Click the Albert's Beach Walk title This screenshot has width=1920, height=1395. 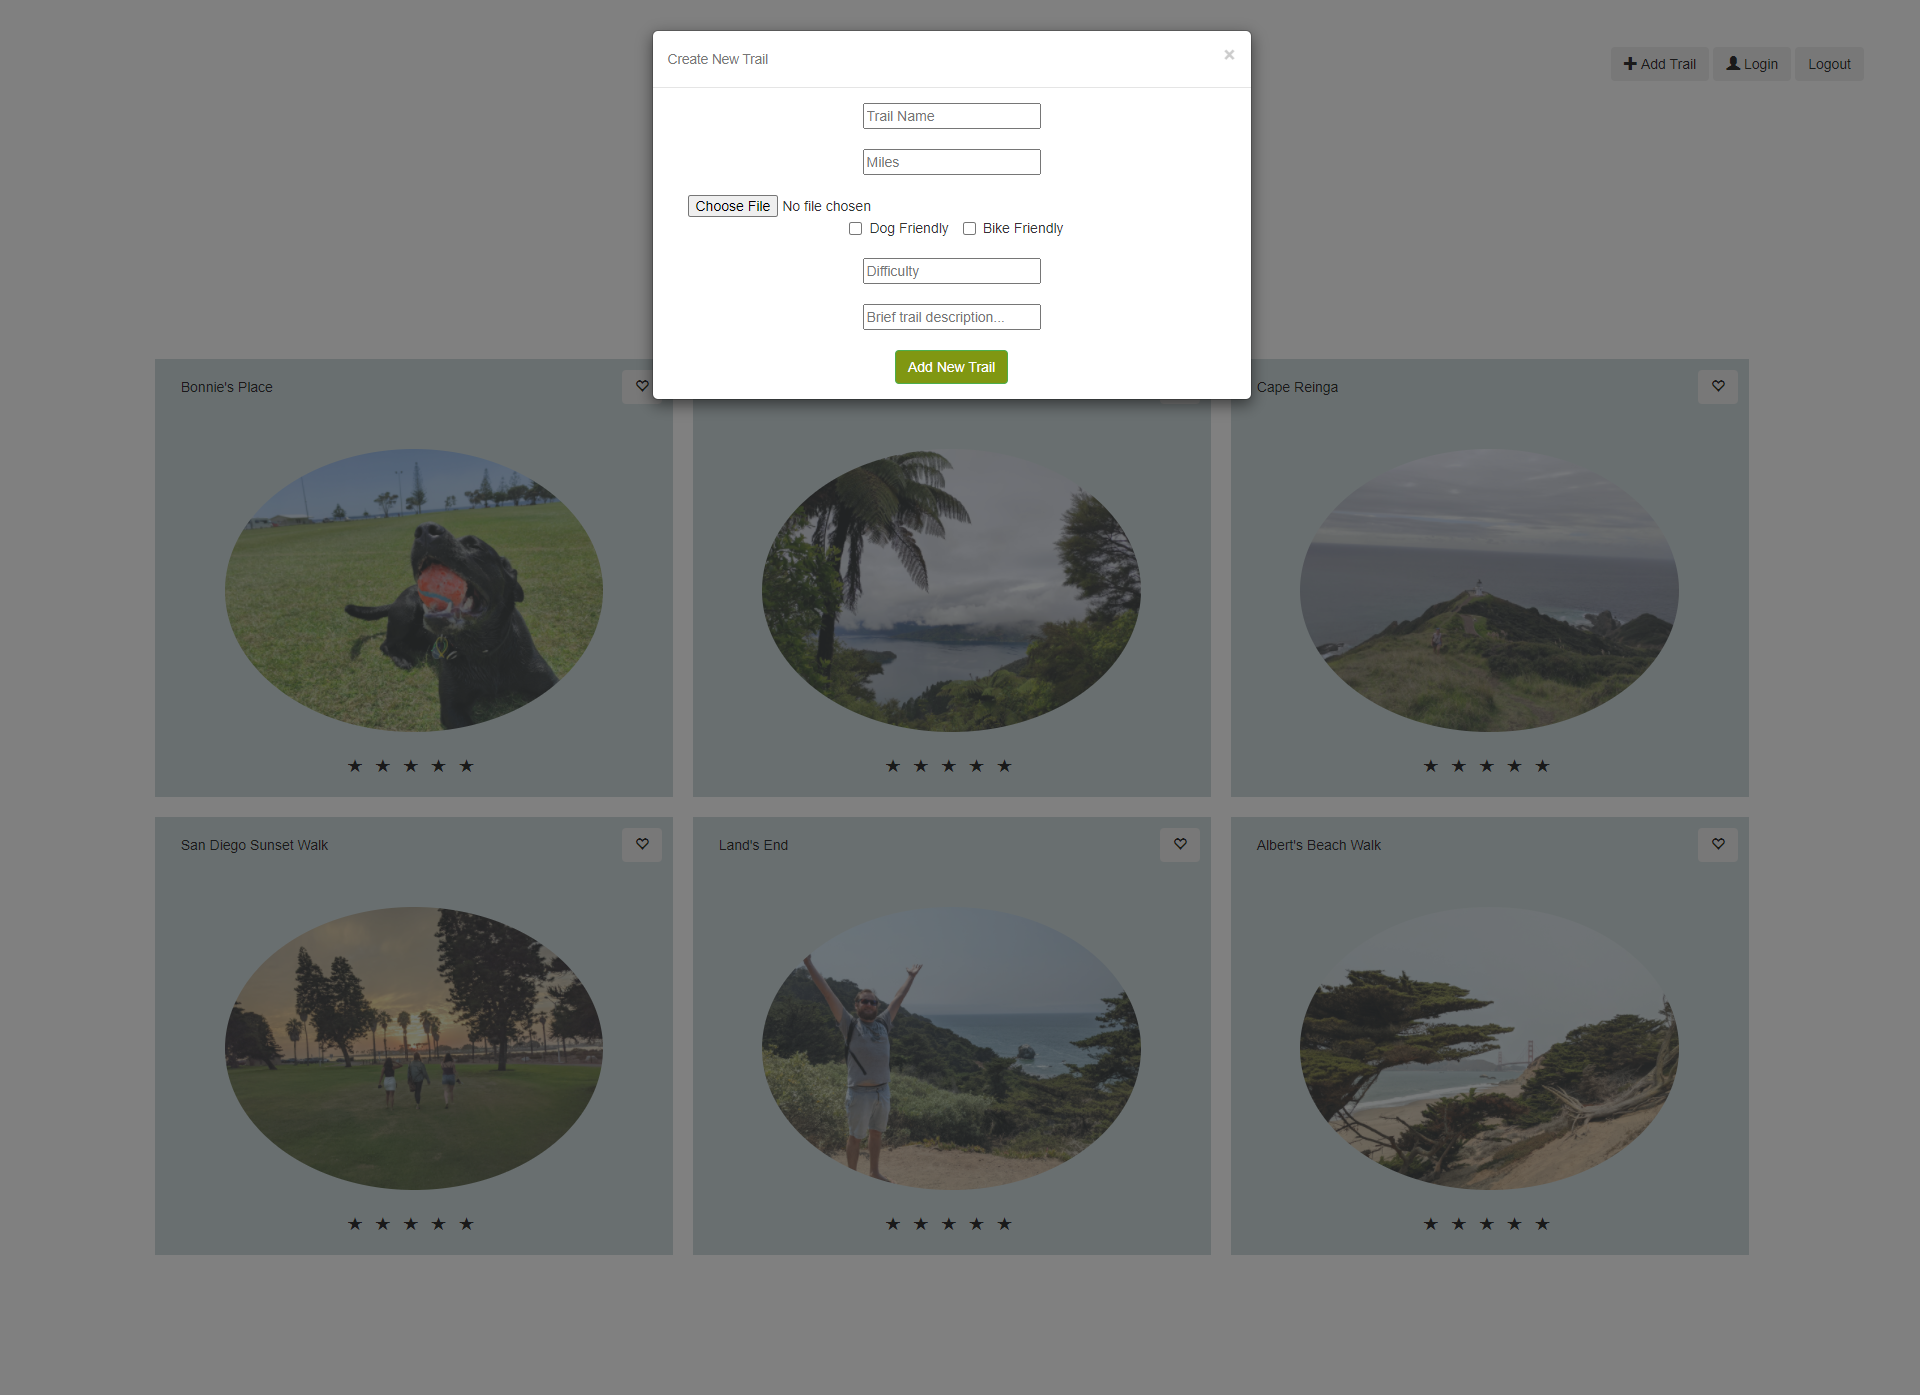pos(1318,845)
